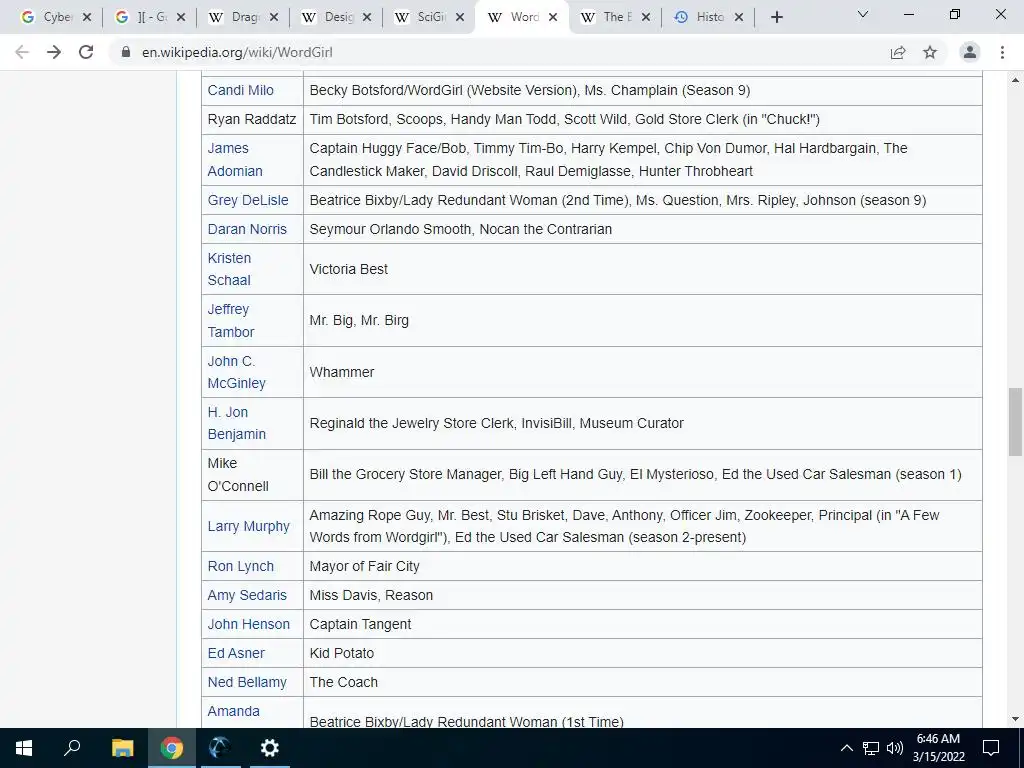The image size is (1024, 768).
Task: Click 'Ryan Raddatz' name cell
Action: (x=252, y=120)
